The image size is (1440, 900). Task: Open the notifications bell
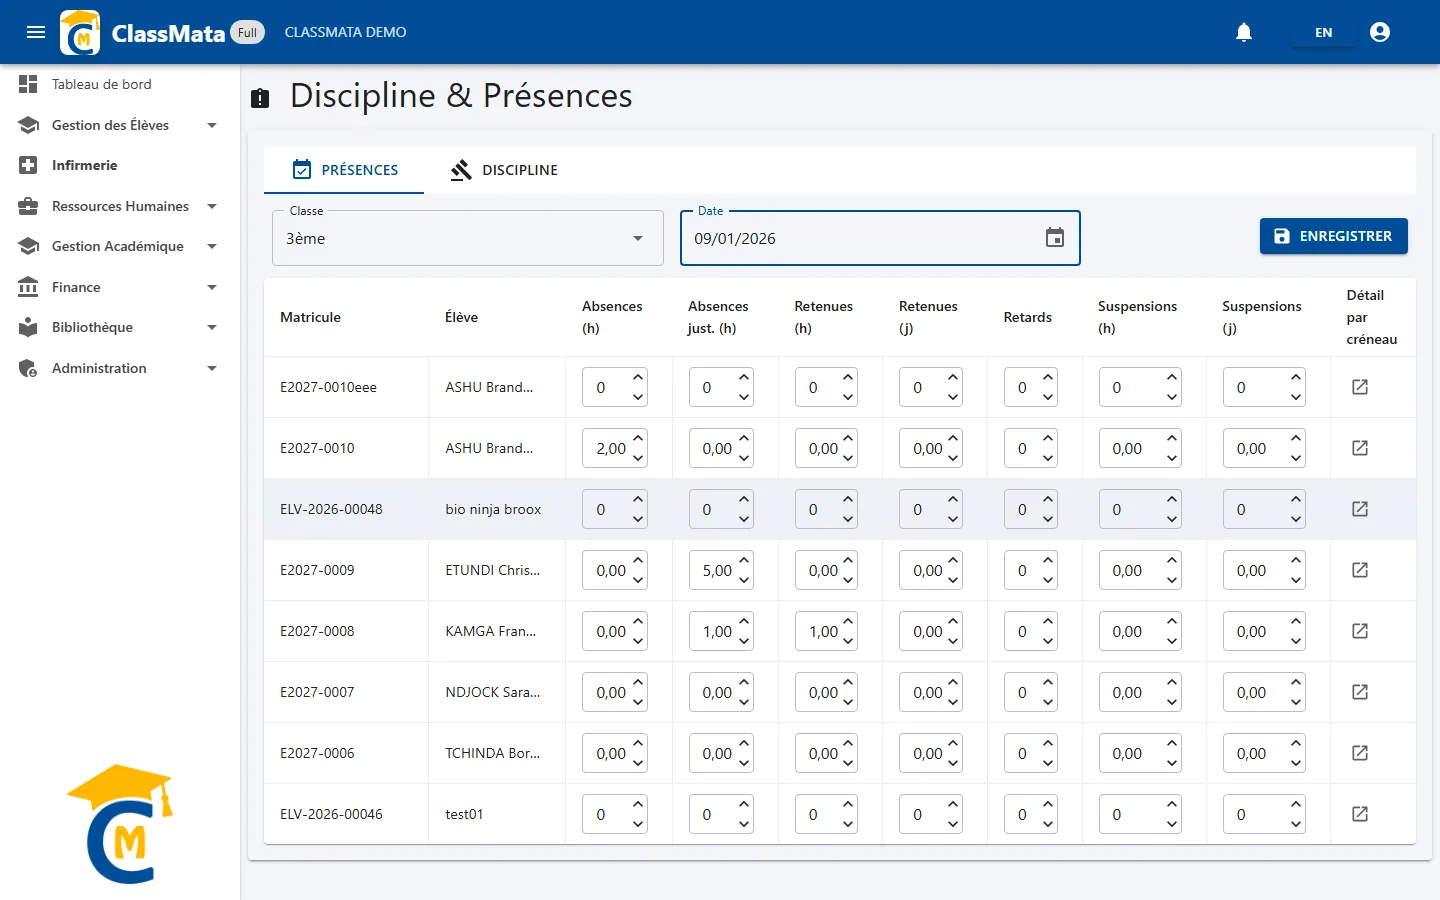point(1244,32)
